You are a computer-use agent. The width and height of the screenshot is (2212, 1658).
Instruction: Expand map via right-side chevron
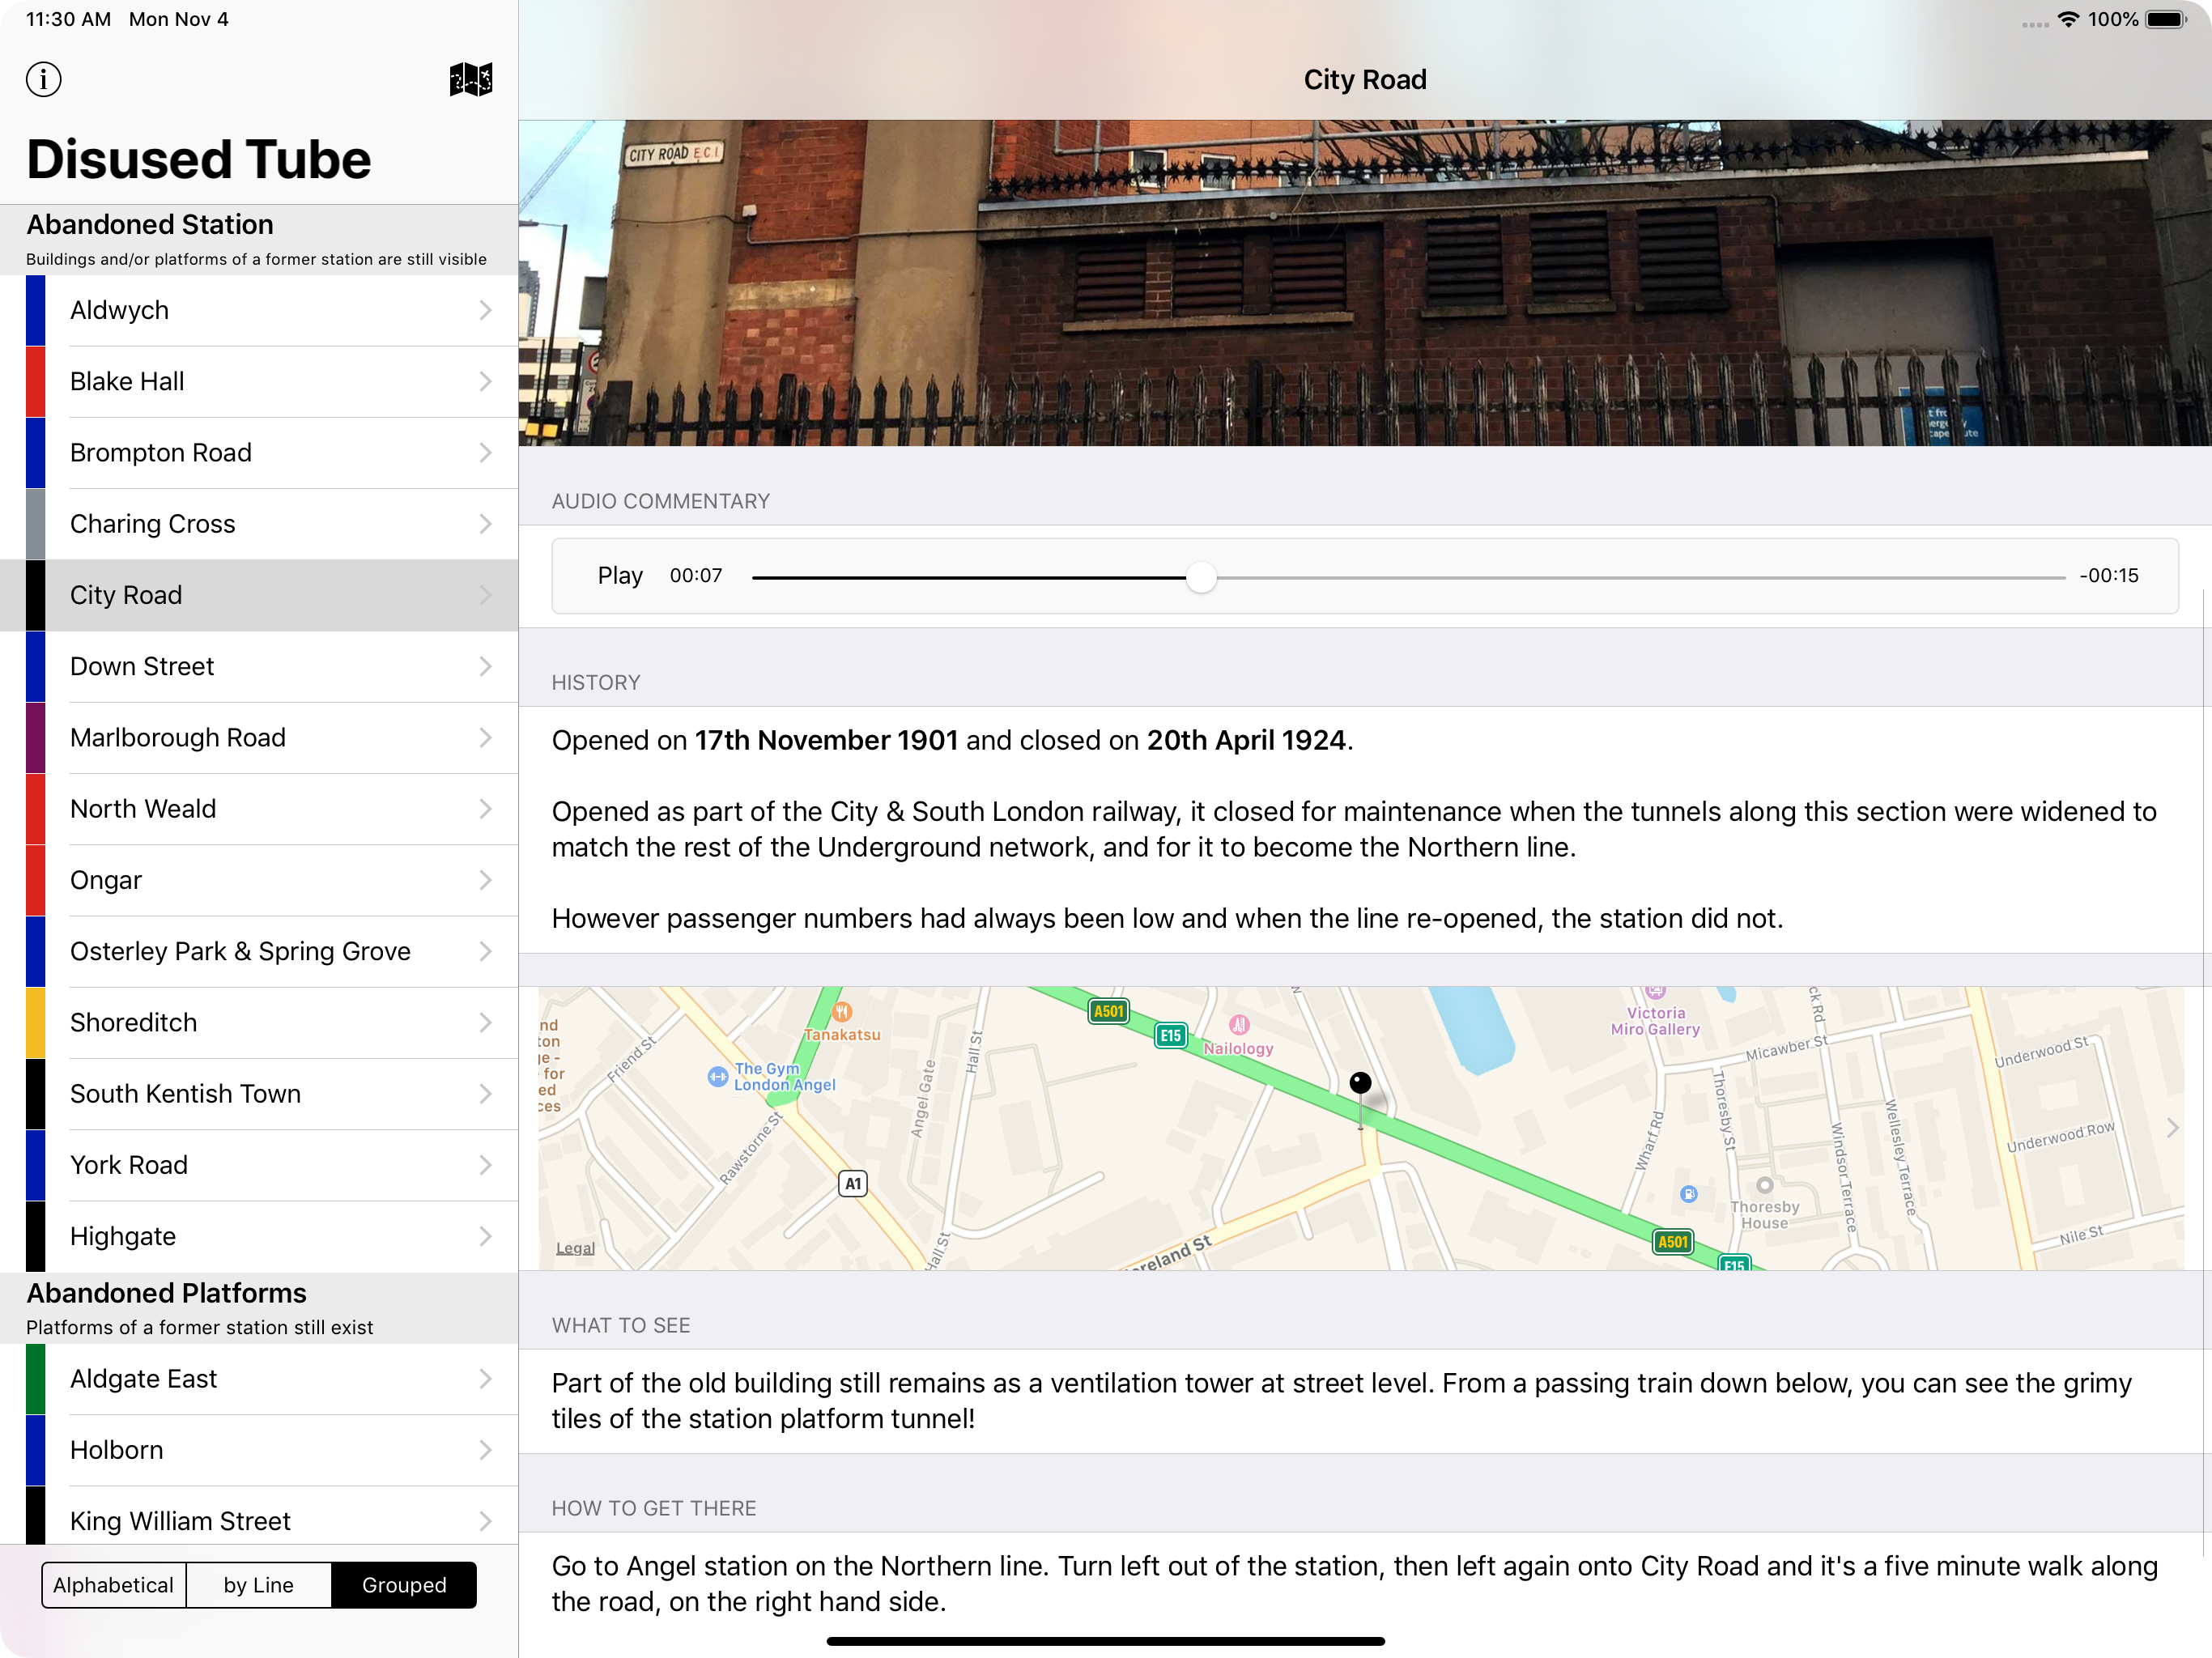(x=2173, y=1128)
